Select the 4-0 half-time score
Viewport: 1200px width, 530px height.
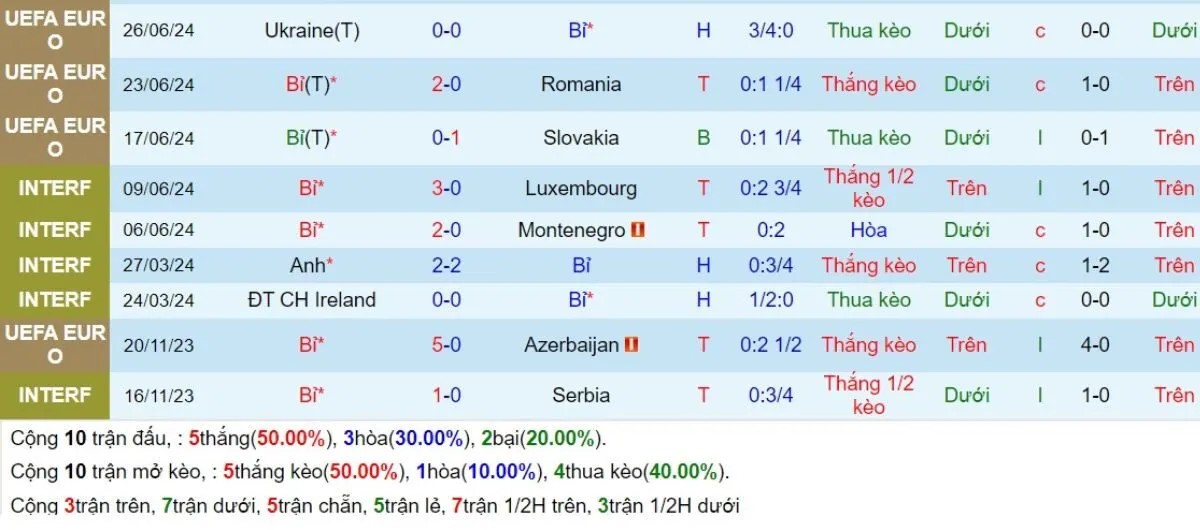(x=1095, y=345)
